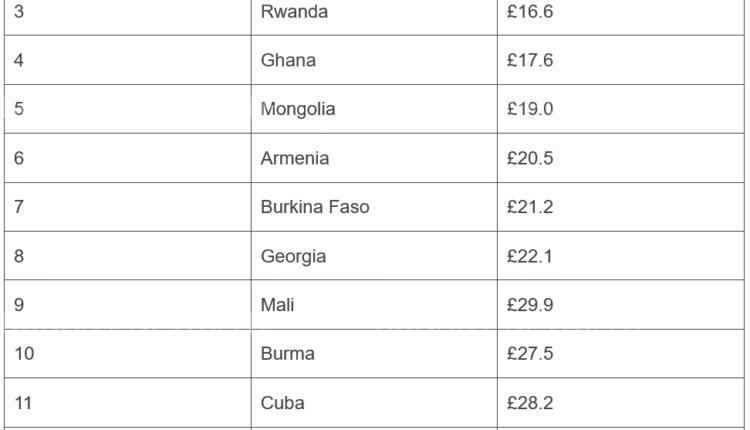Click the £22.1 amount cell
Image resolution: width=750 pixels, height=430 pixels.
tap(531, 256)
